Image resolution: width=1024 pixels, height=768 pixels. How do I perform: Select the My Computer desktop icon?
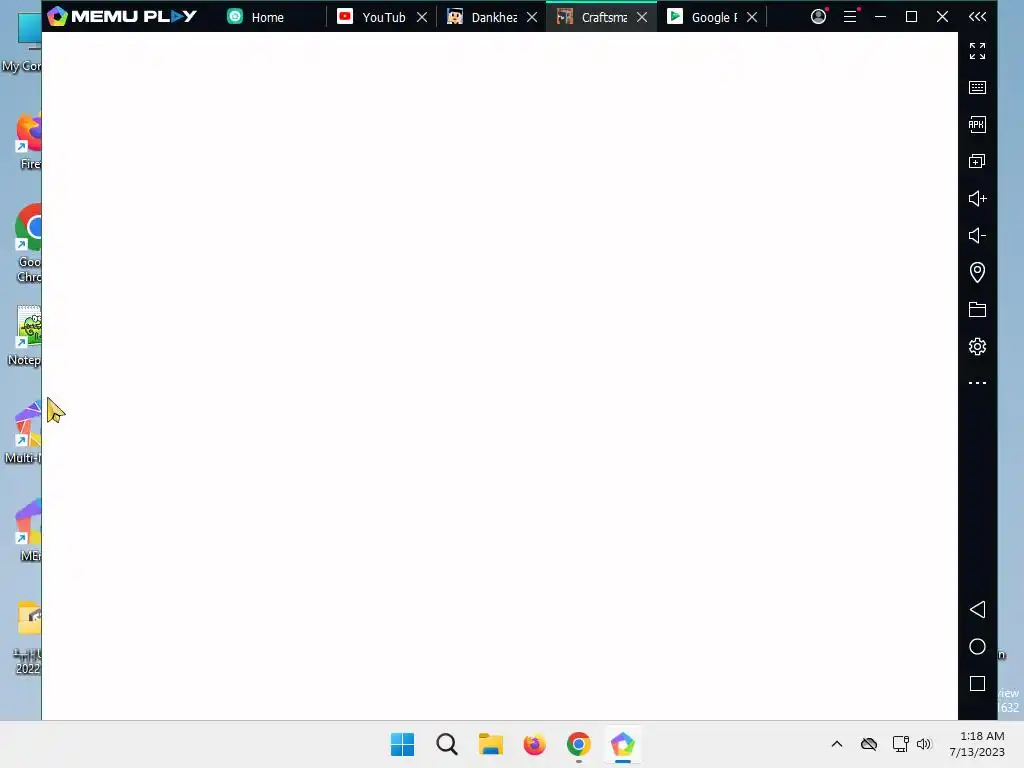pyautogui.click(x=22, y=42)
